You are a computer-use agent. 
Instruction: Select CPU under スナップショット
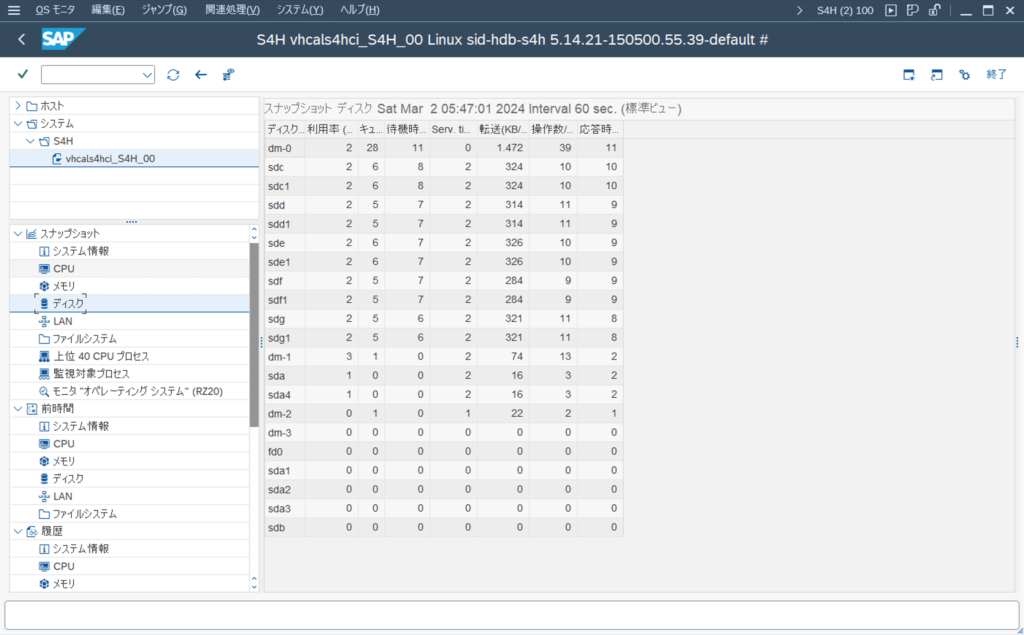(x=64, y=269)
